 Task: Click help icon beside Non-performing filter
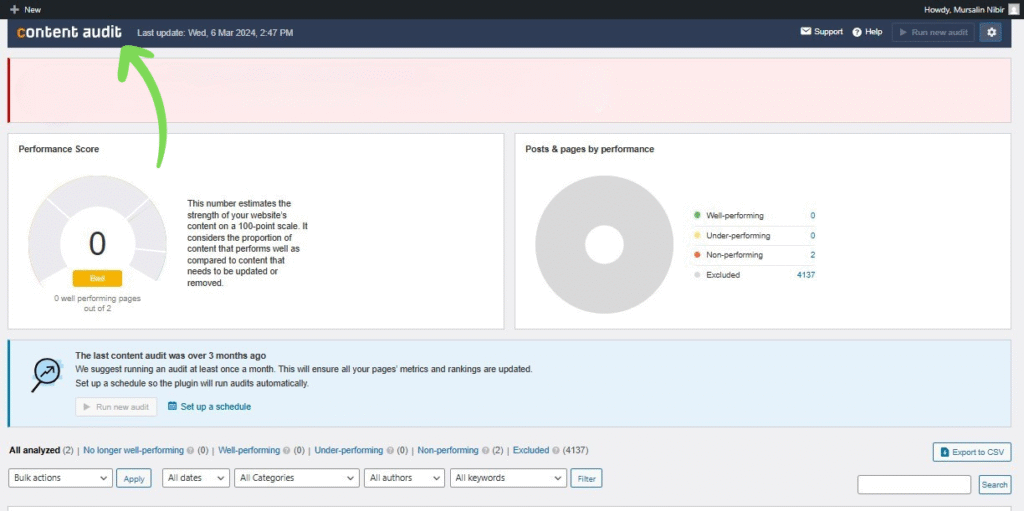485,450
